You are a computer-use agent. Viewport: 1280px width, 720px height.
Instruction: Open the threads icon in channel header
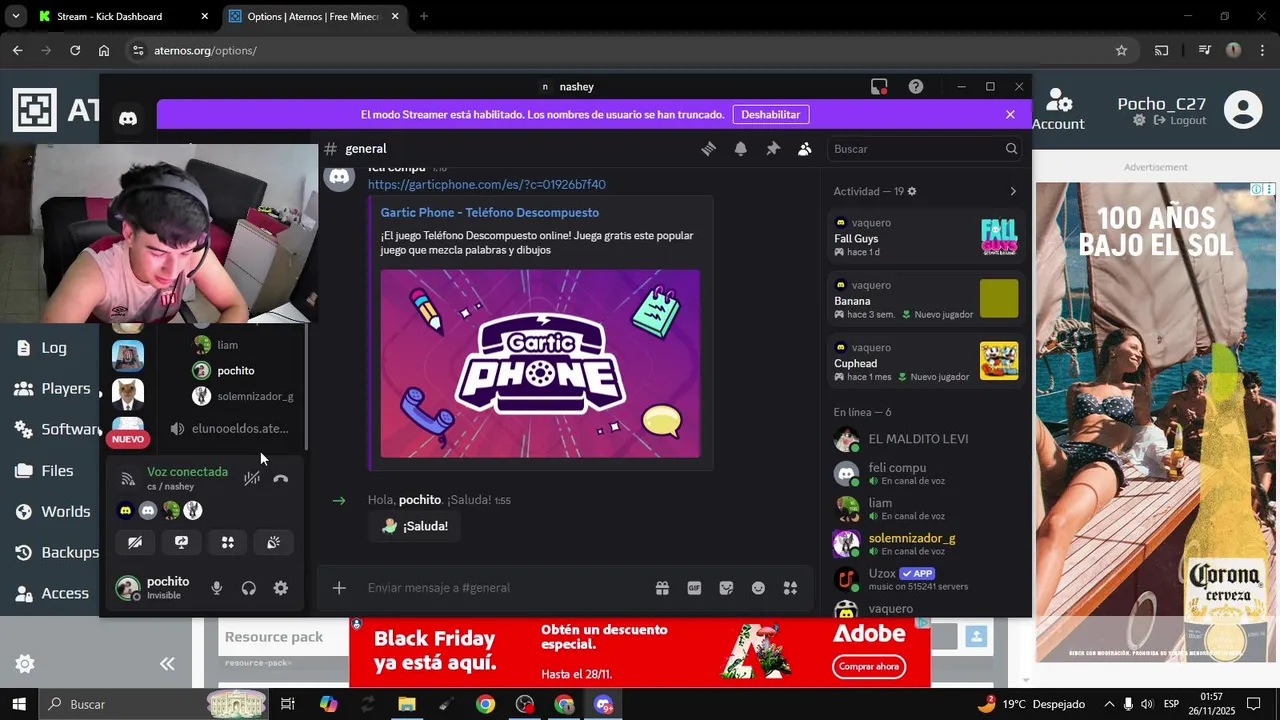[708, 149]
